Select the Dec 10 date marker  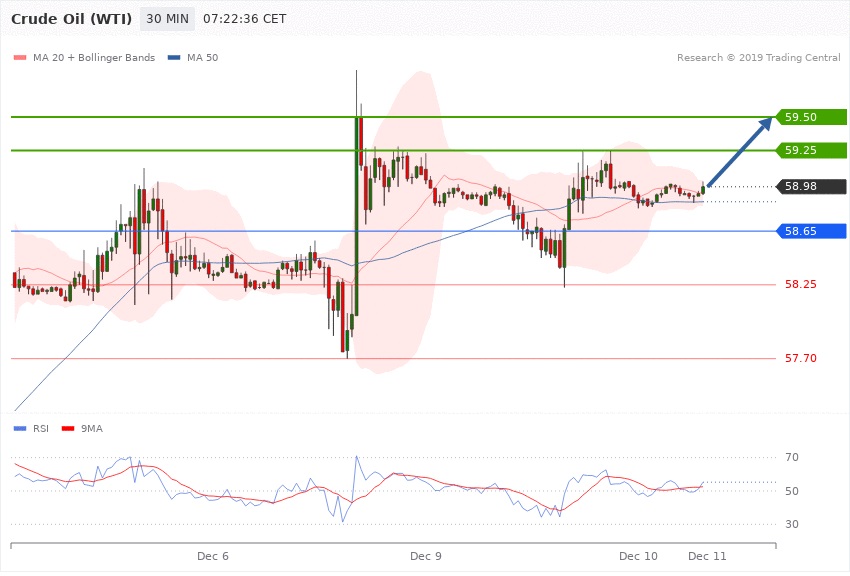coord(638,555)
